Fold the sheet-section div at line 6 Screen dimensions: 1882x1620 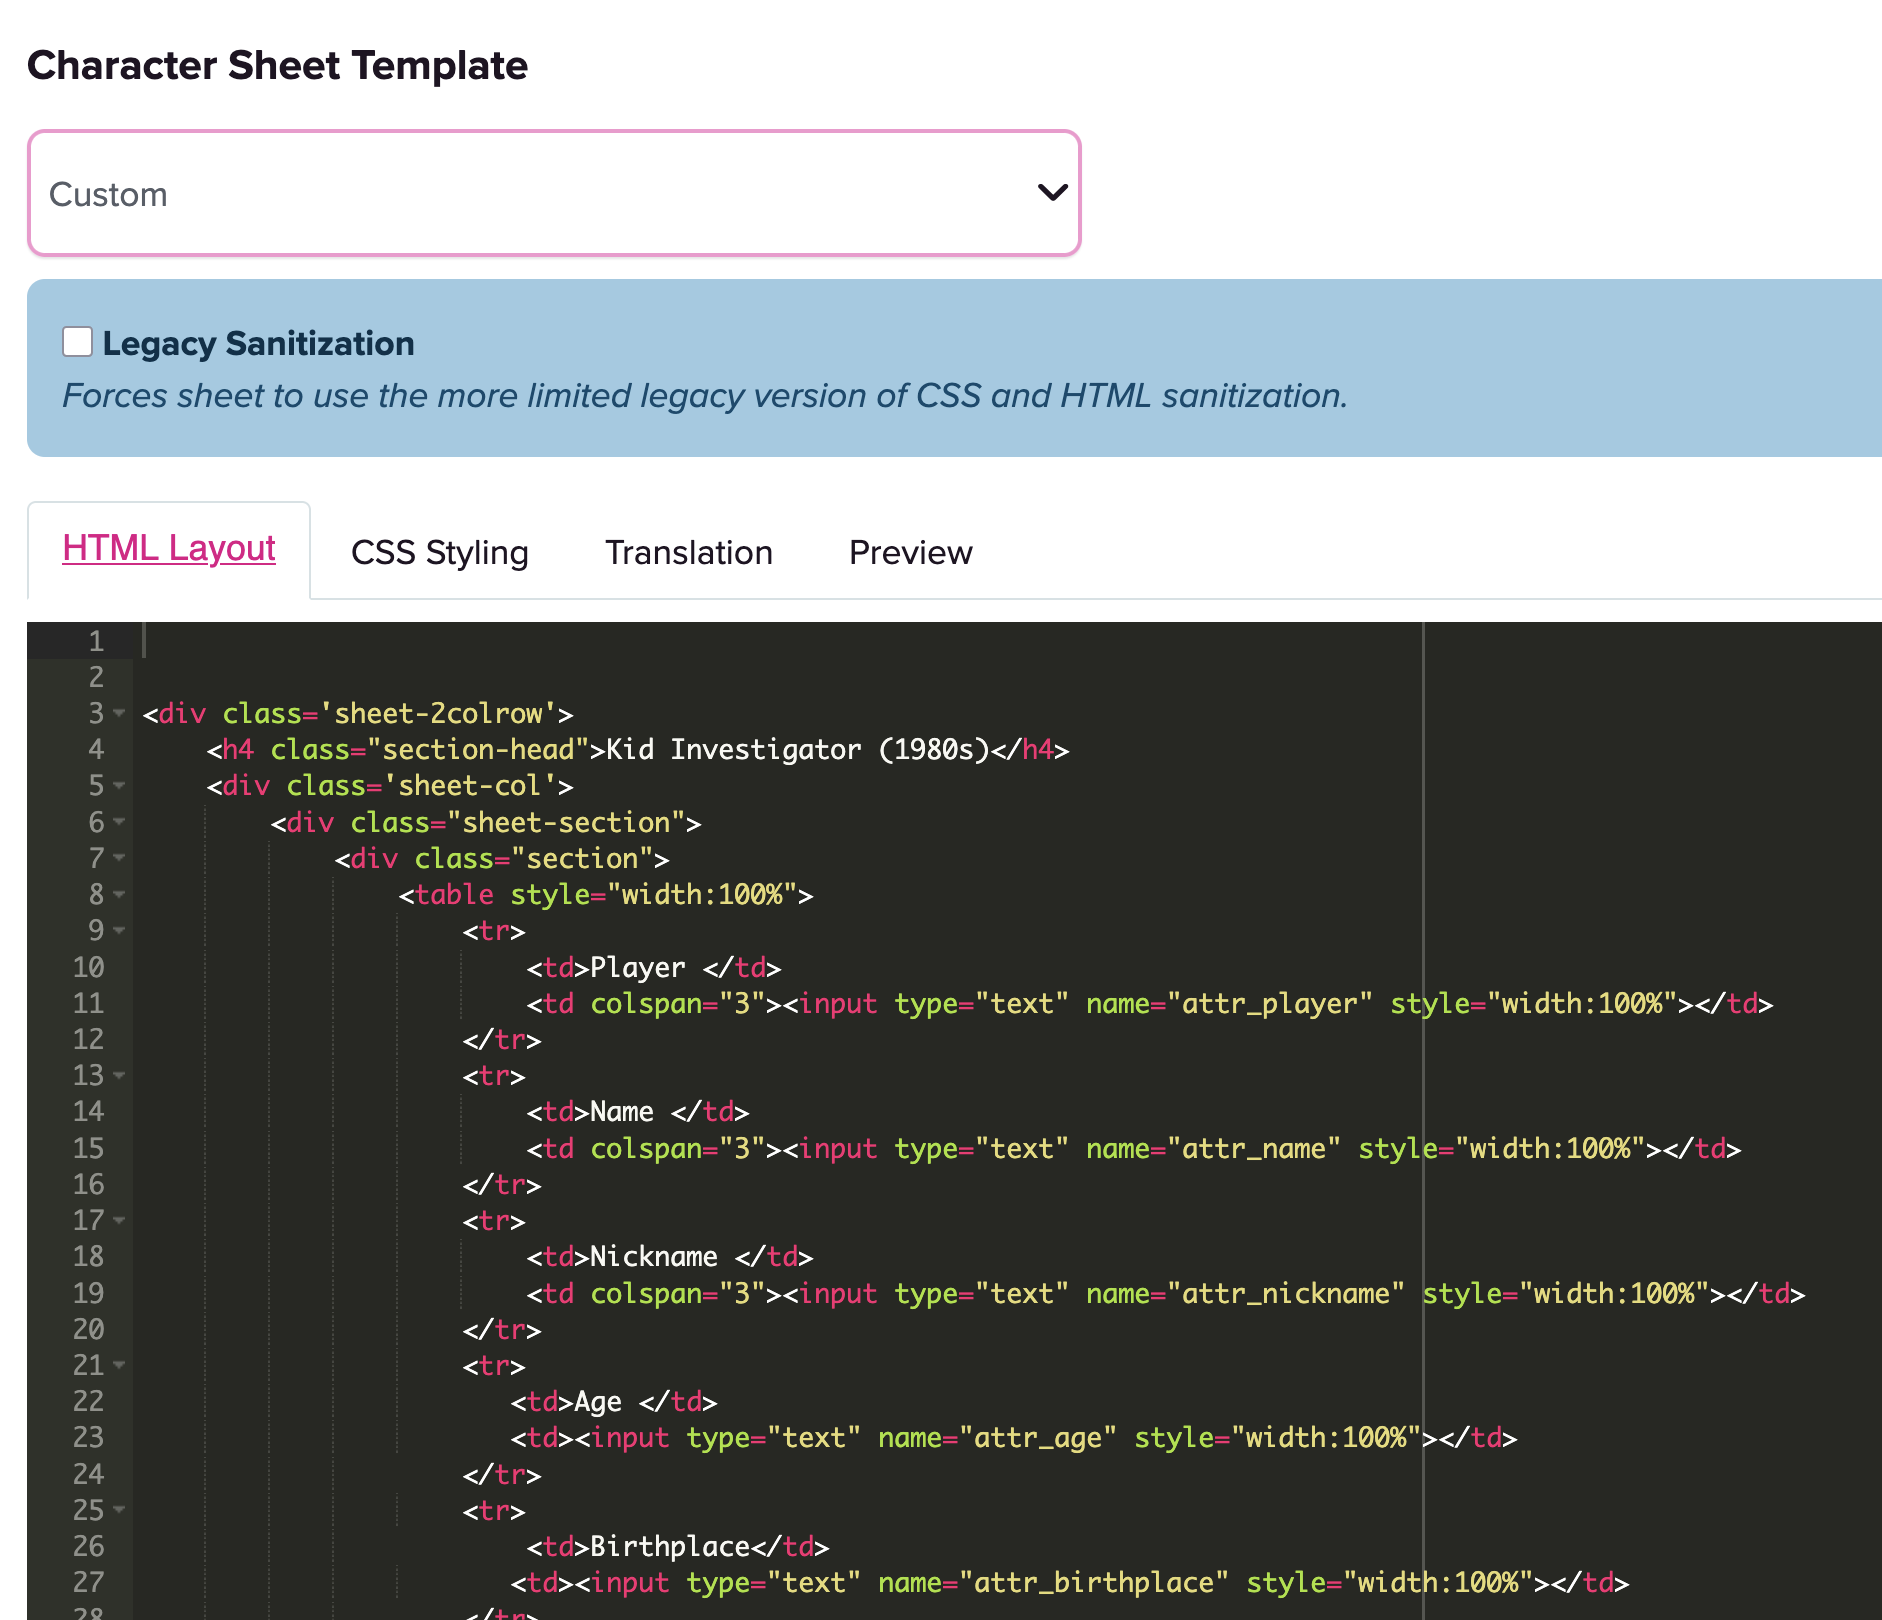pyautogui.click(x=120, y=822)
